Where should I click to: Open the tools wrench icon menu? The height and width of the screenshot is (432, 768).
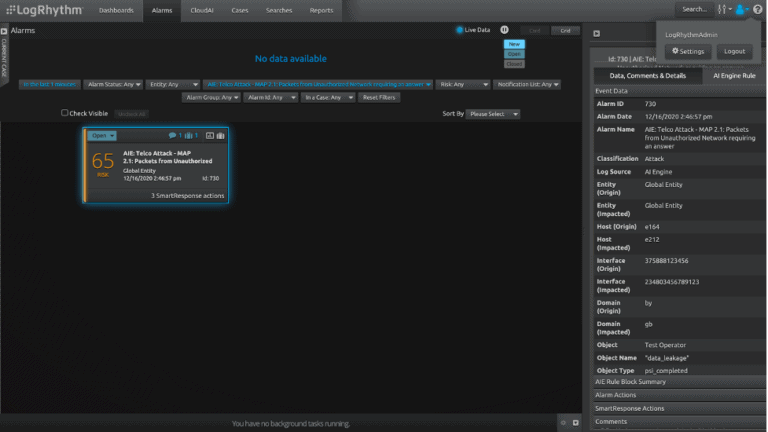coord(723,9)
